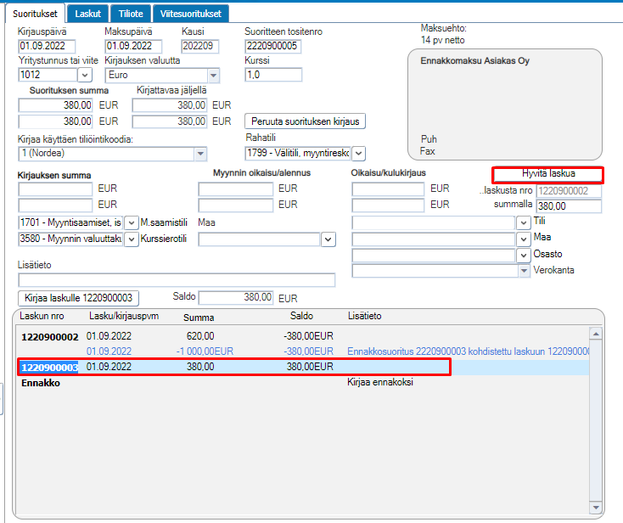Open the Yritystunnus tai viite dropdown
The image size is (623, 523).
85,75
